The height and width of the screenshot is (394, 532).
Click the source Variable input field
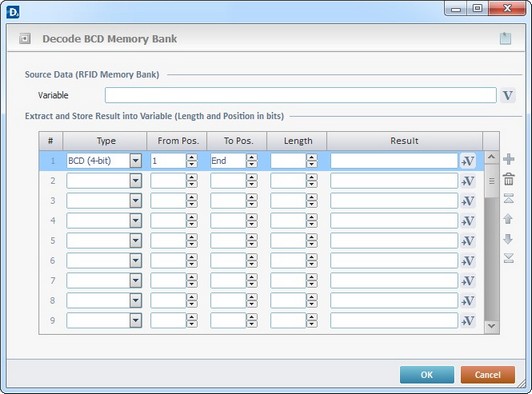(301, 95)
